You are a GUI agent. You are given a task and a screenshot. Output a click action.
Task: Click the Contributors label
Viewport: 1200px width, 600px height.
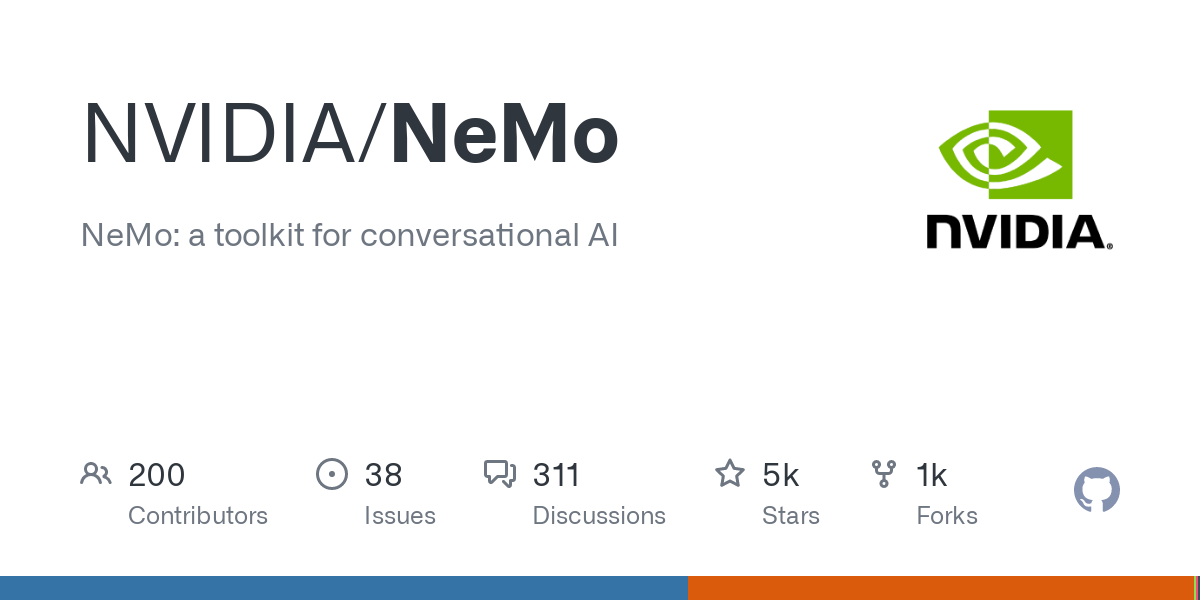click(x=198, y=516)
